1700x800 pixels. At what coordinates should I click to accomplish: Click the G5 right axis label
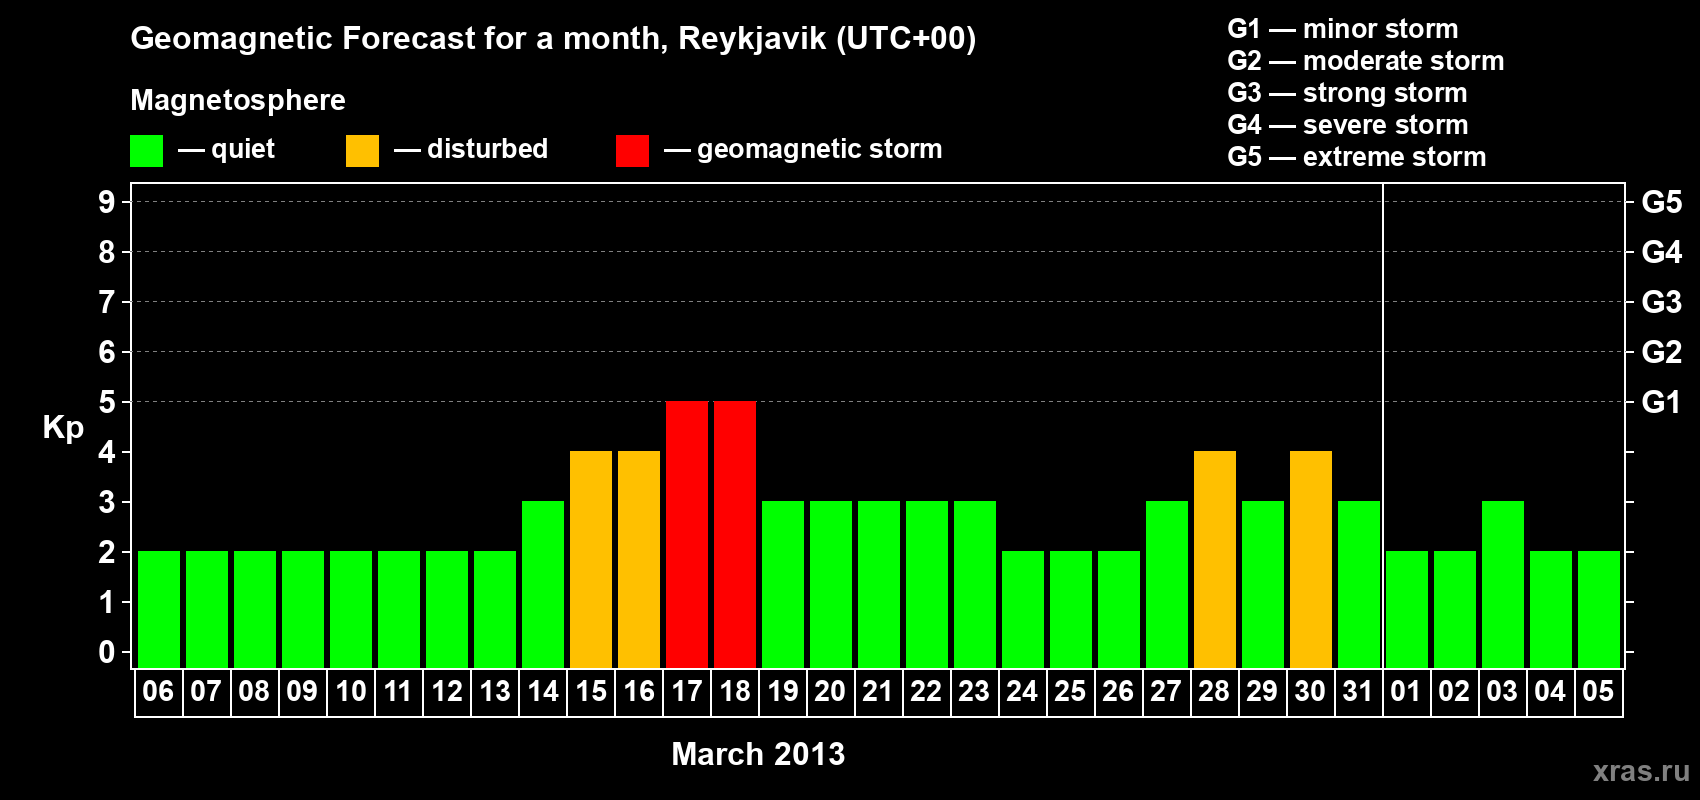[x=1661, y=202]
